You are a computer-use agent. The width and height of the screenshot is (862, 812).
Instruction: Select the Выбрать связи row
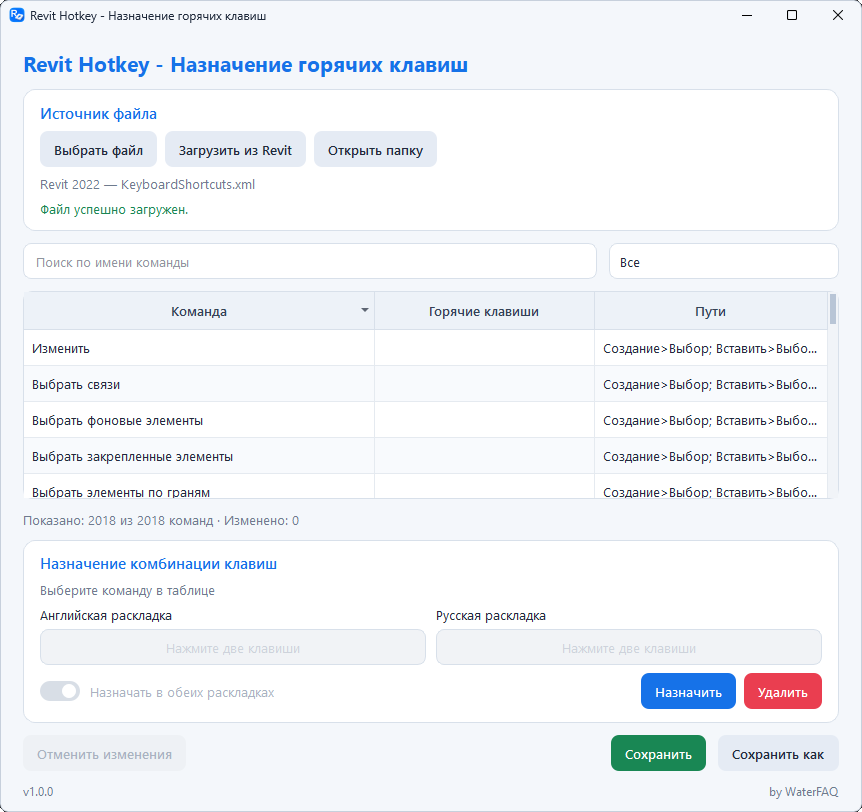pos(426,384)
